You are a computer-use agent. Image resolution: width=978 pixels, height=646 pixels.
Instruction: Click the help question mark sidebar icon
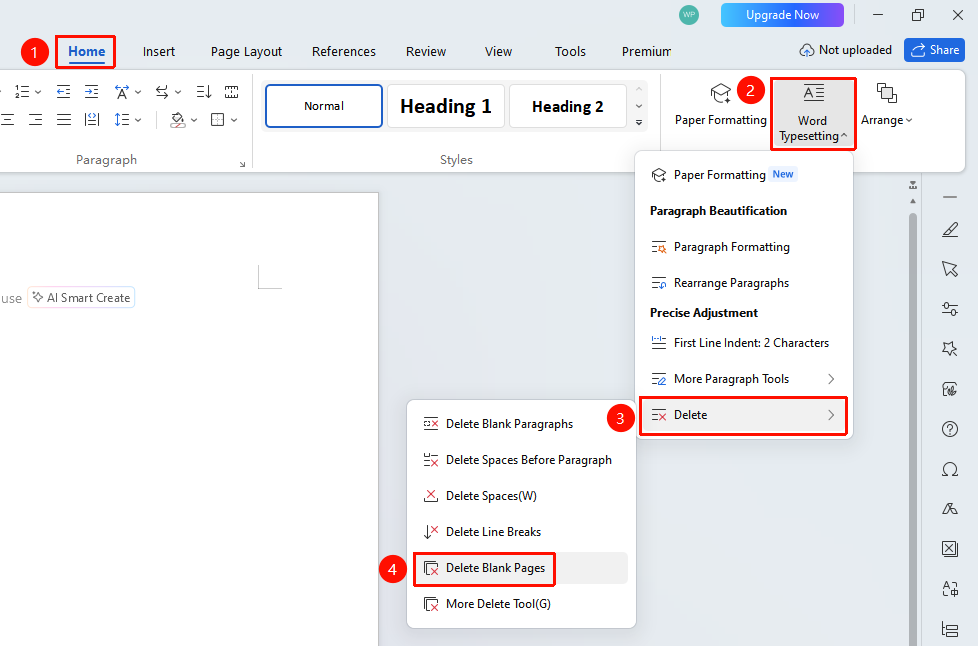click(950, 429)
